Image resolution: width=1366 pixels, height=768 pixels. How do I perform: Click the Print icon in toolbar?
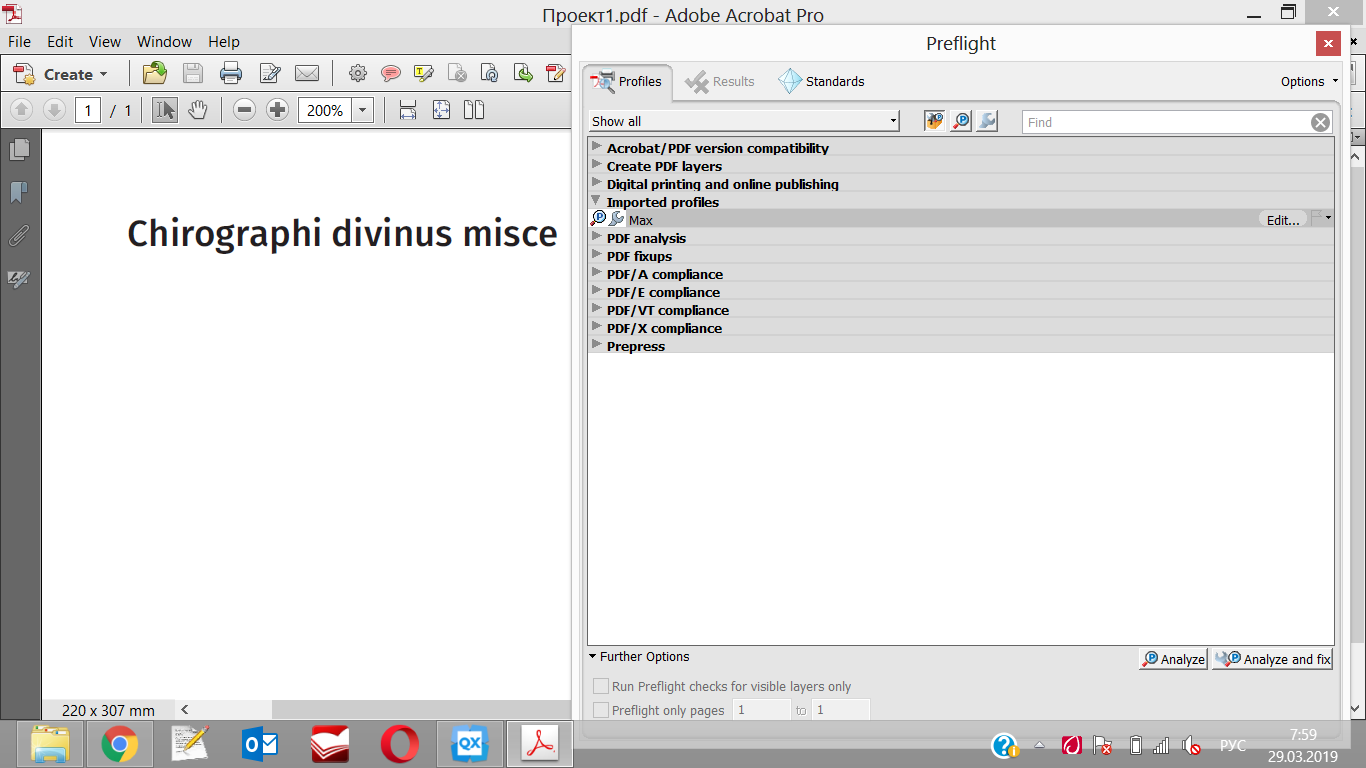(231, 73)
